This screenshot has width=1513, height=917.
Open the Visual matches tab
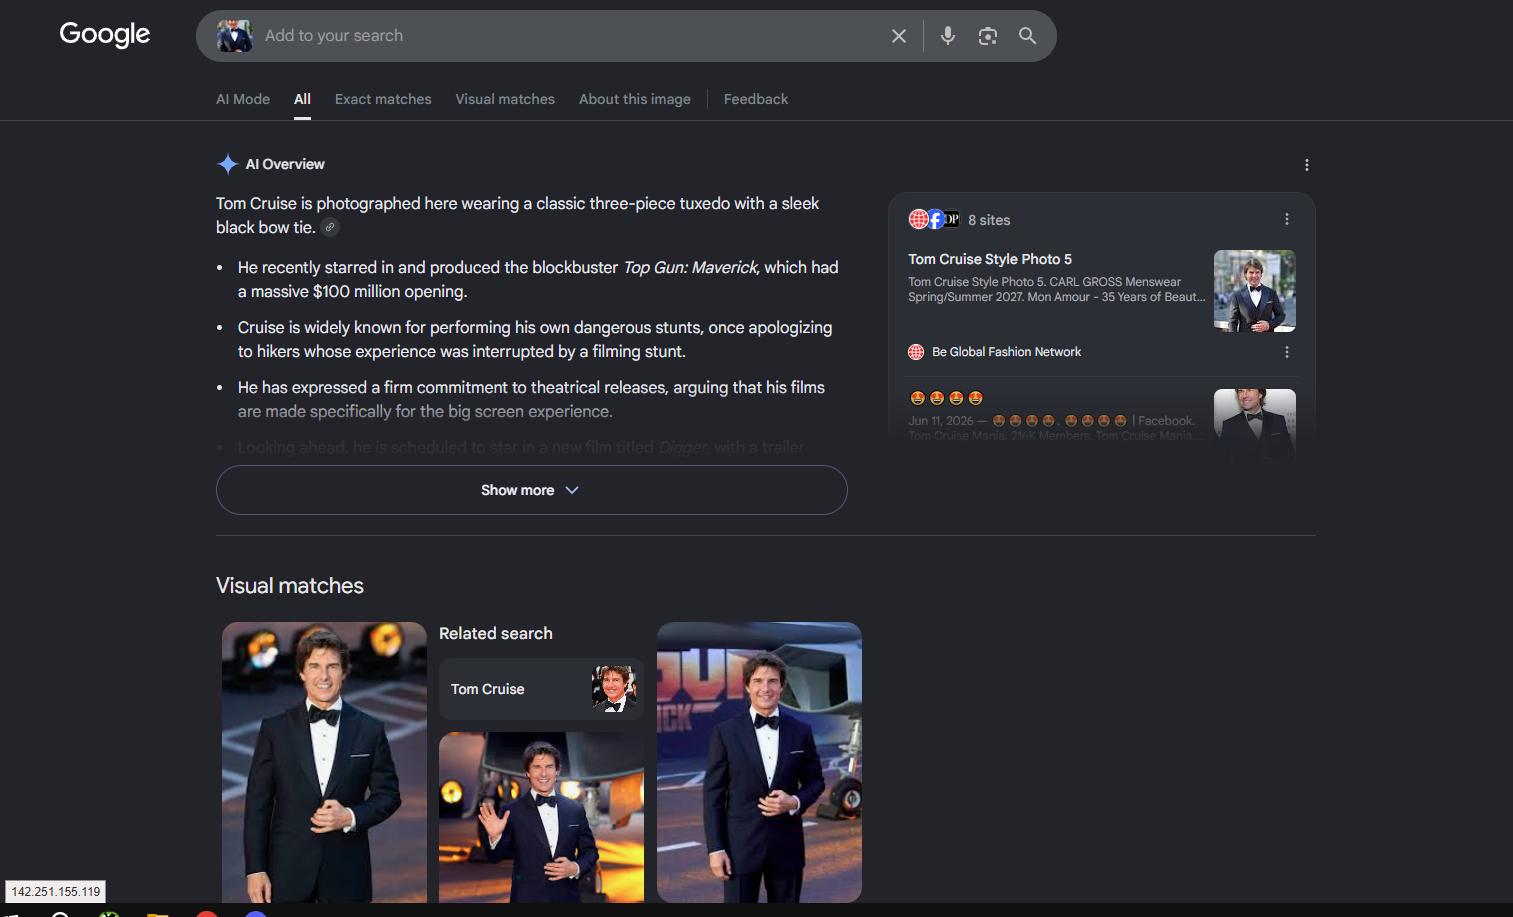click(x=505, y=99)
